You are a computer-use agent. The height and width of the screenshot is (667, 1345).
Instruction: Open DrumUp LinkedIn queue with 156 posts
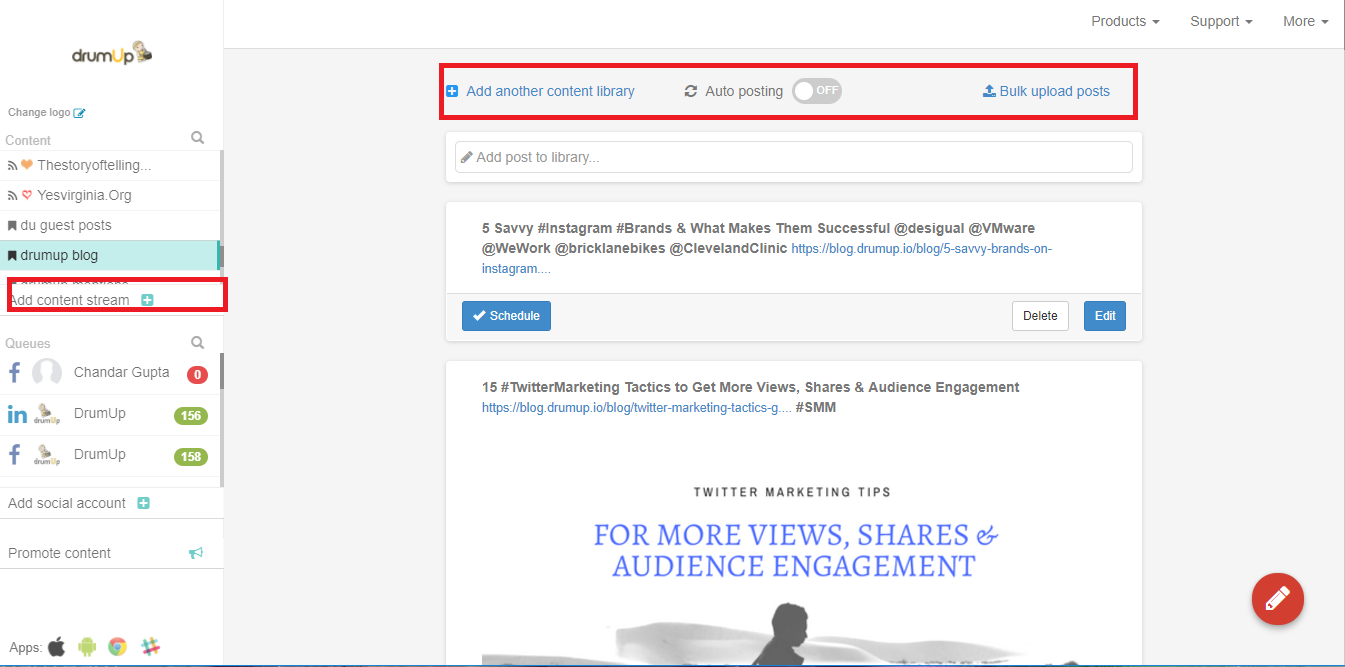click(x=110, y=414)
